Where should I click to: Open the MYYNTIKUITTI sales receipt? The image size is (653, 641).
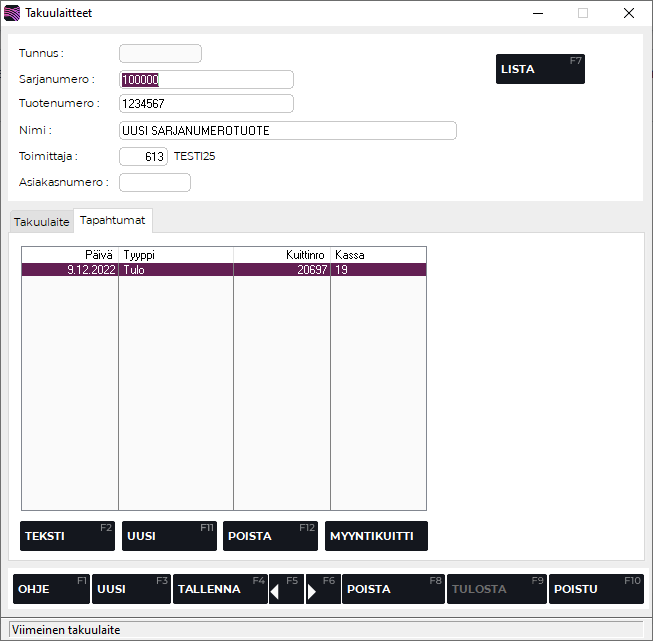tap(376, 536)
